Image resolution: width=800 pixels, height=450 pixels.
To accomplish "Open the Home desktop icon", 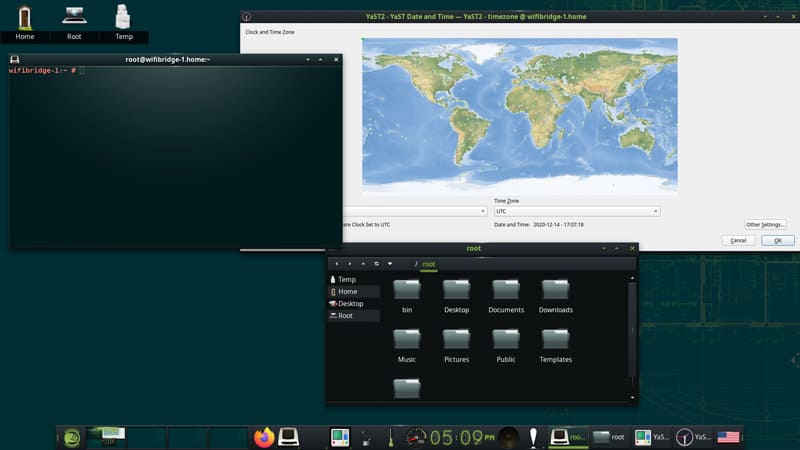I will (x=24, y=23).
